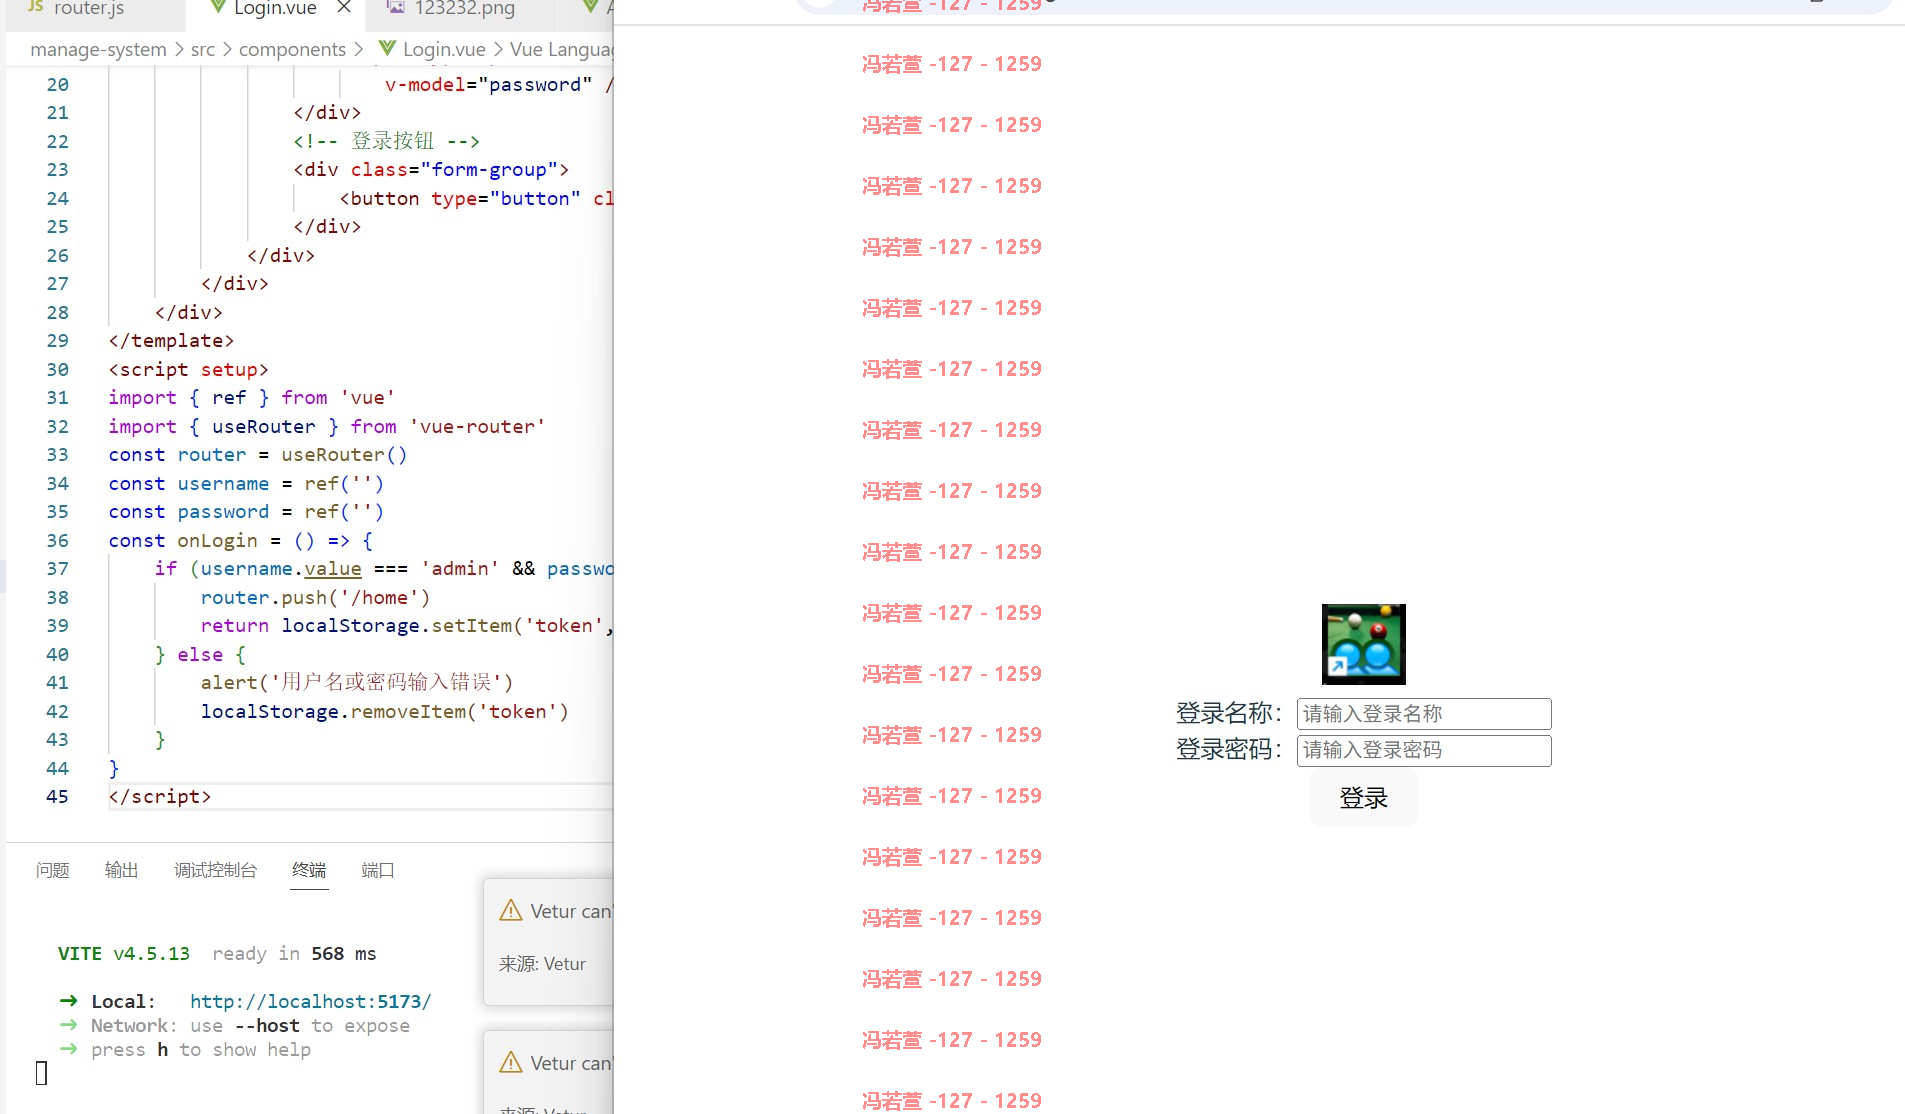Click the billiards logo image above the login form
The width and height of the screenshot is (1905, 1114).
tap(1364, 644)
